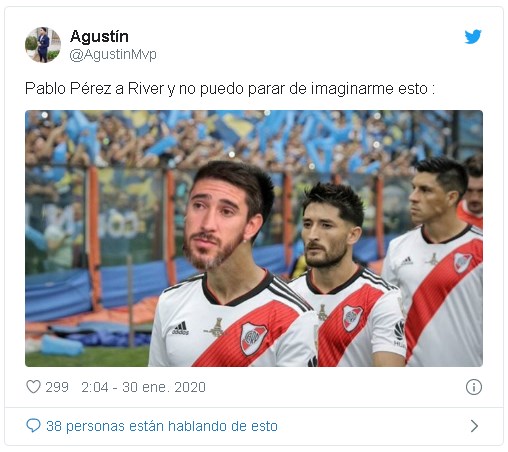
Task: Click the Huawei sleeve logo in photo
Action: coord(399,333)
